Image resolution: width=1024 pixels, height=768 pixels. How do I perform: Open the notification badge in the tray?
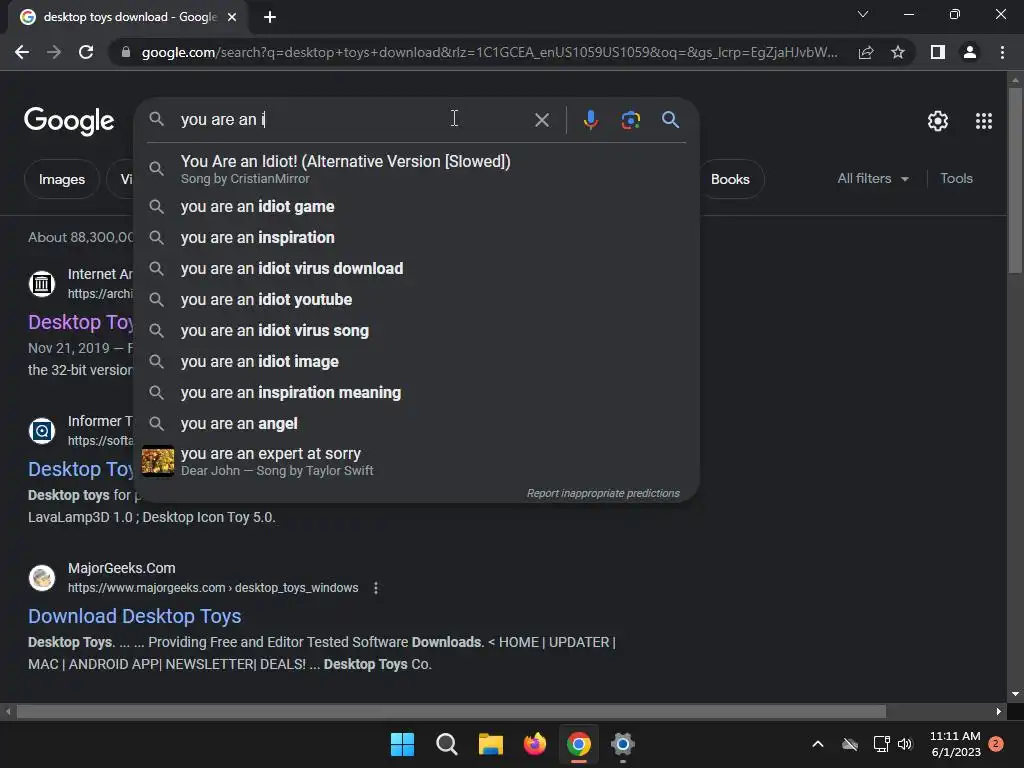pos(996,744)
